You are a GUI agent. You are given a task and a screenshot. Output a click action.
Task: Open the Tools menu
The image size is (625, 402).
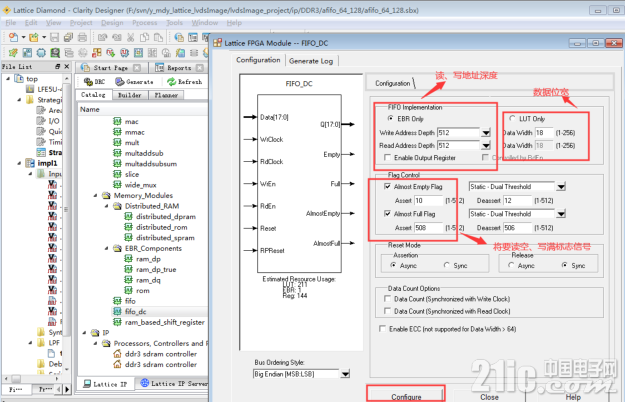[x=174, y=23]
